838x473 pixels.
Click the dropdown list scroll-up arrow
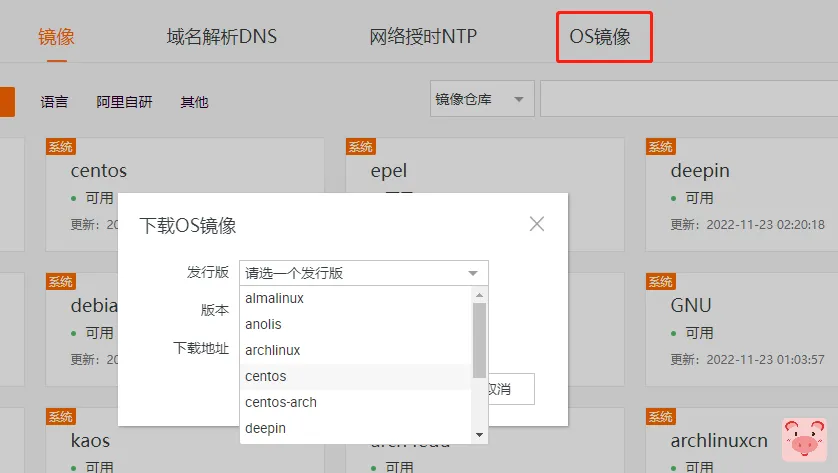(479, 295)
